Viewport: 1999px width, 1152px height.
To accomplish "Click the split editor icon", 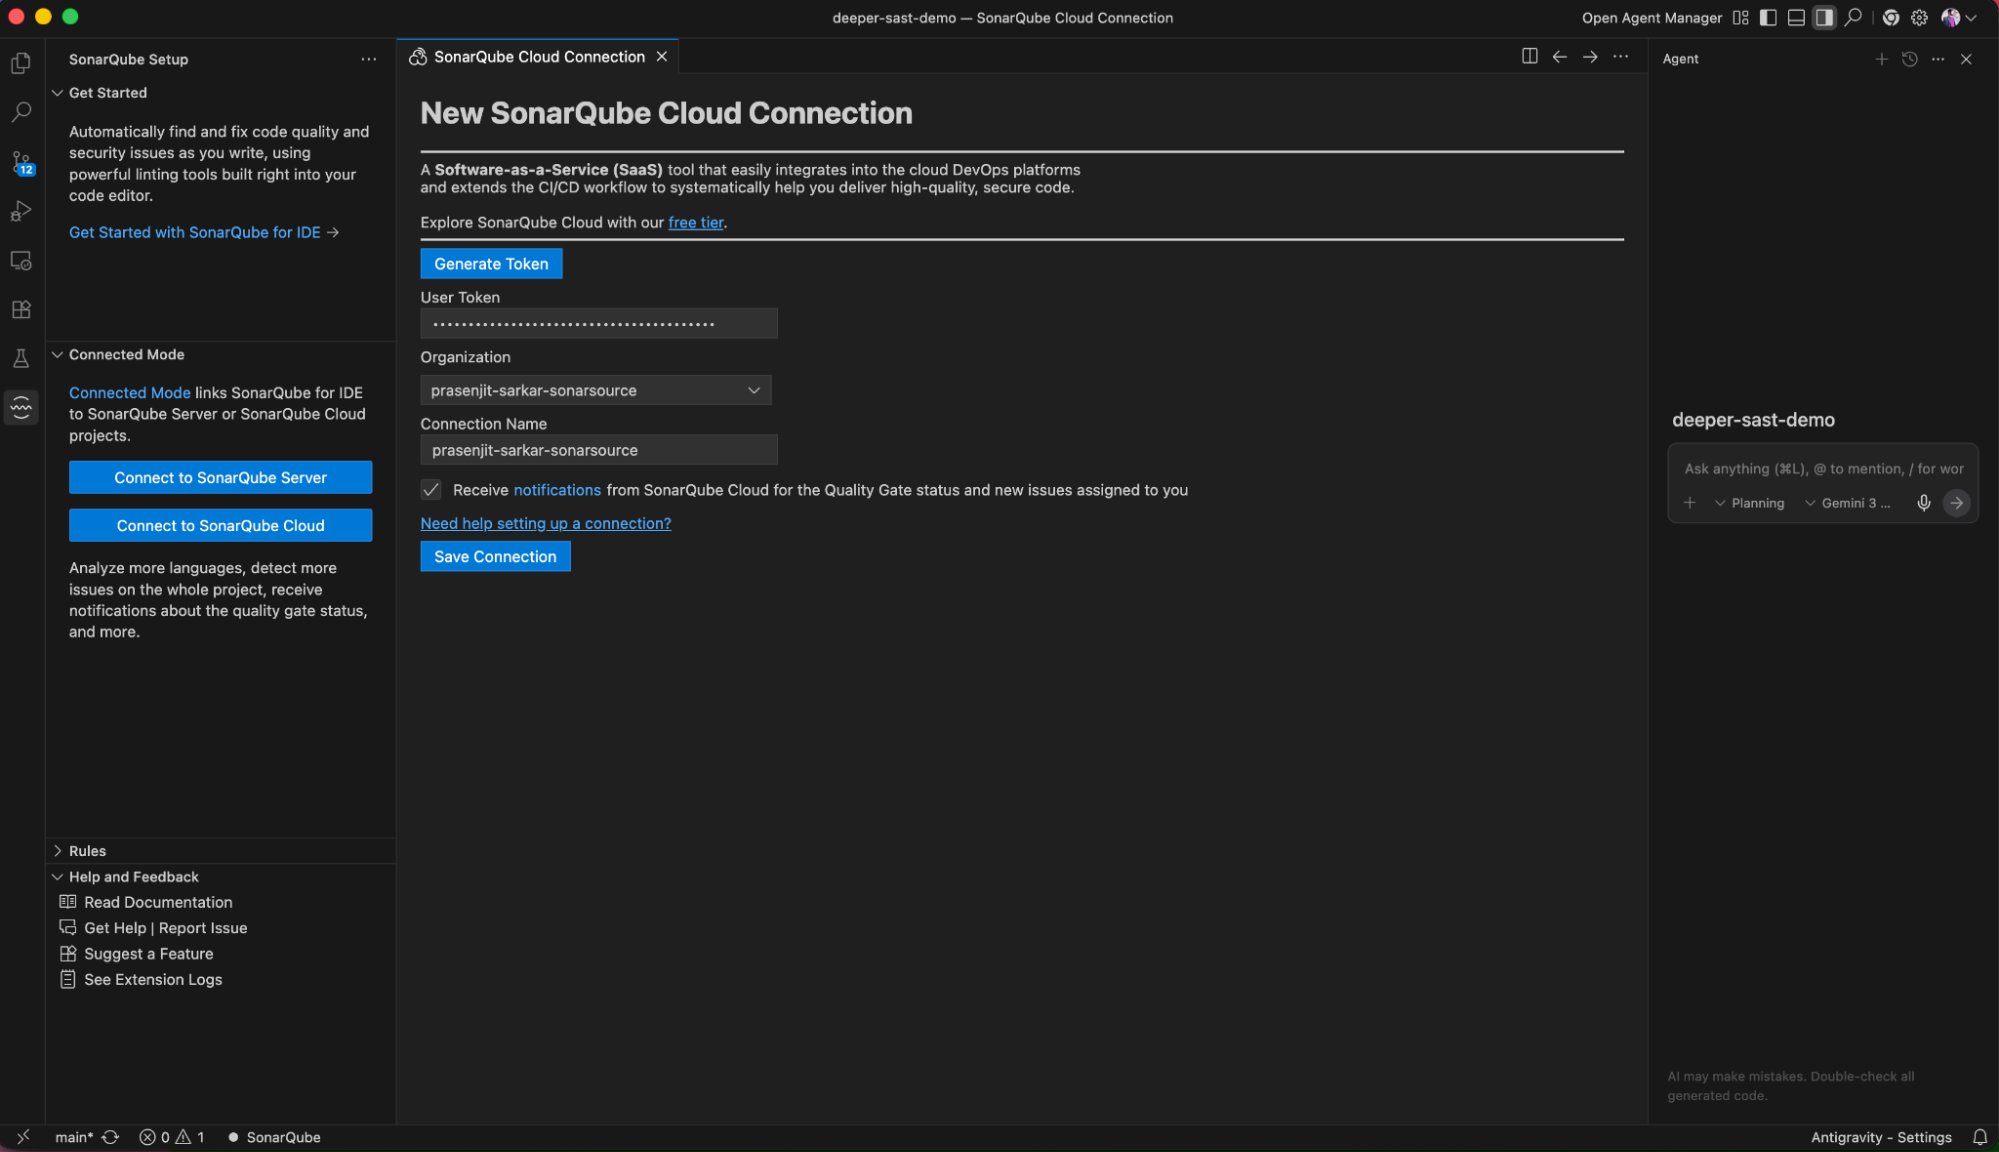I will (1529, 57).
